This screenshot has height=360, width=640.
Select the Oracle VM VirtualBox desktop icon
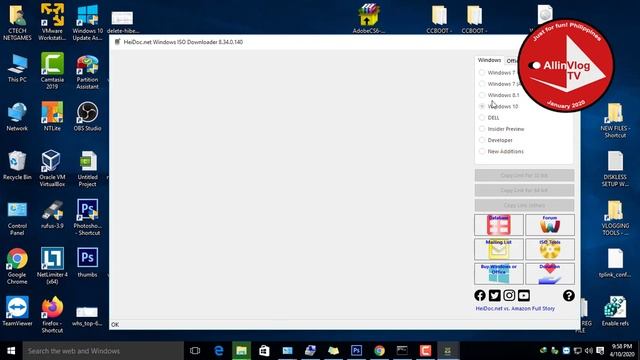tap(52, 169)
